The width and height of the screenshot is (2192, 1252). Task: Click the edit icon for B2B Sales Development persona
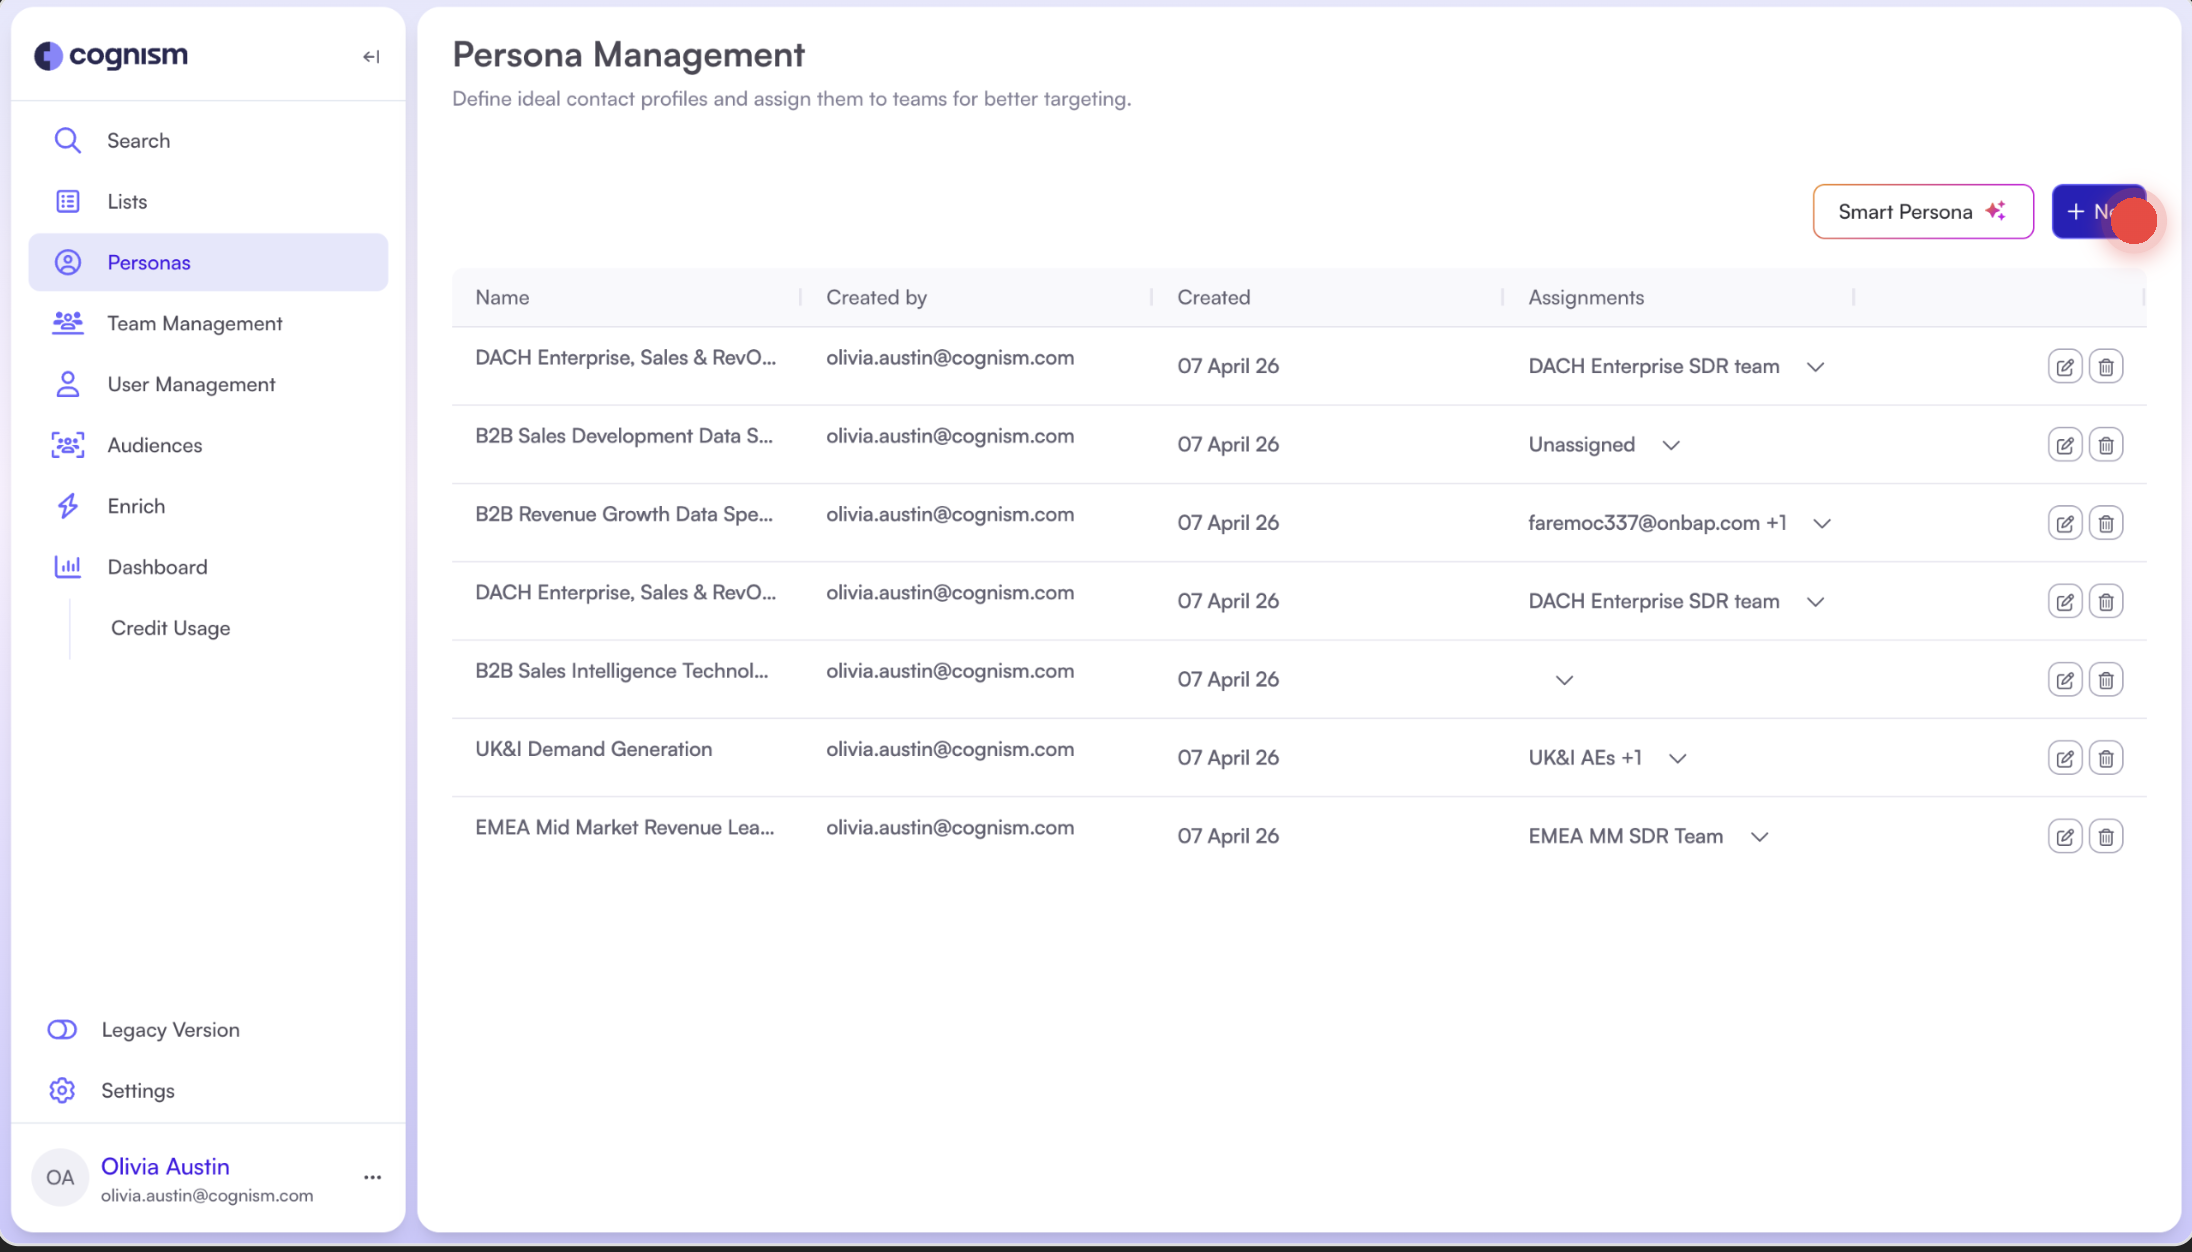coord(2064,445)
